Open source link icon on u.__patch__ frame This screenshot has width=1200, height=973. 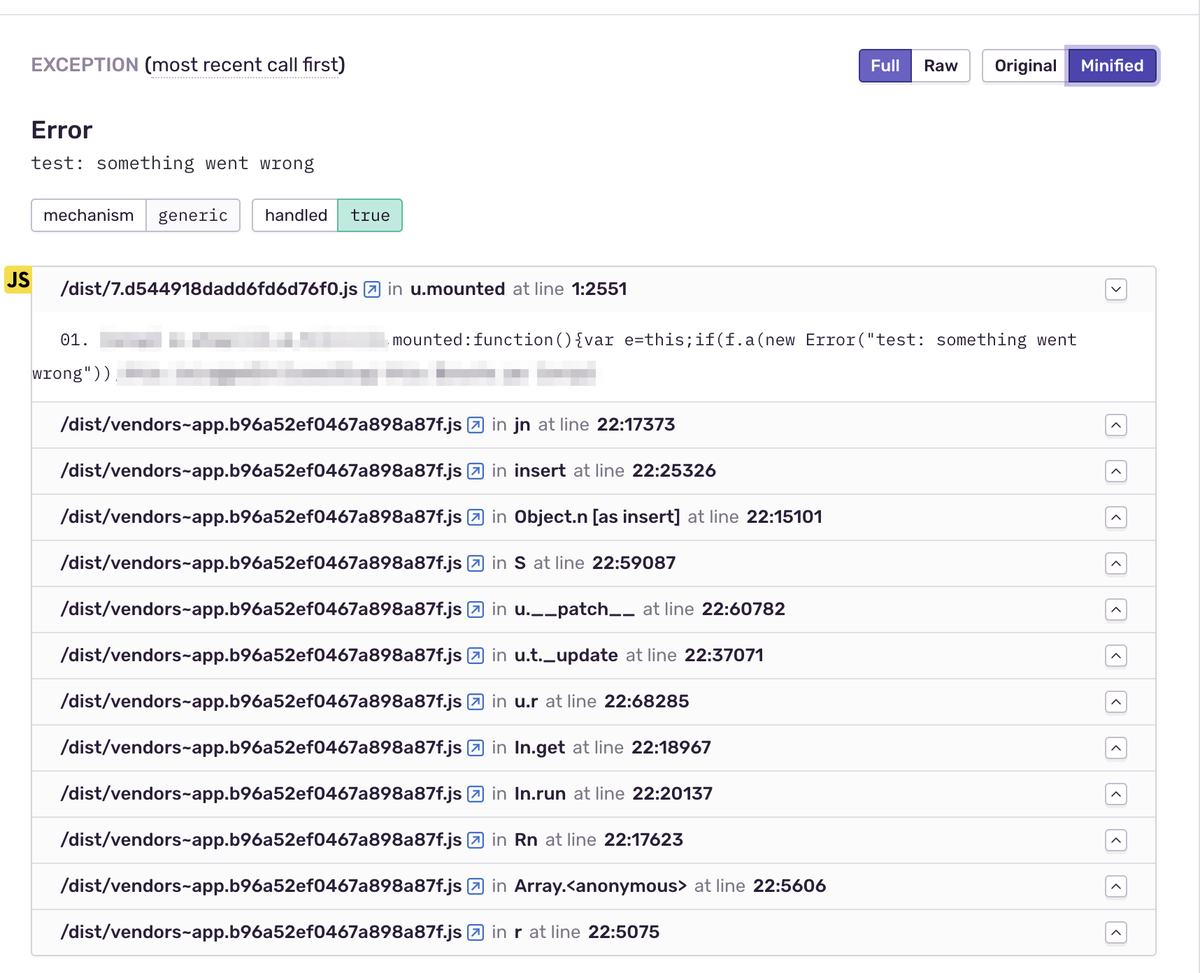[x=476, y=609]
